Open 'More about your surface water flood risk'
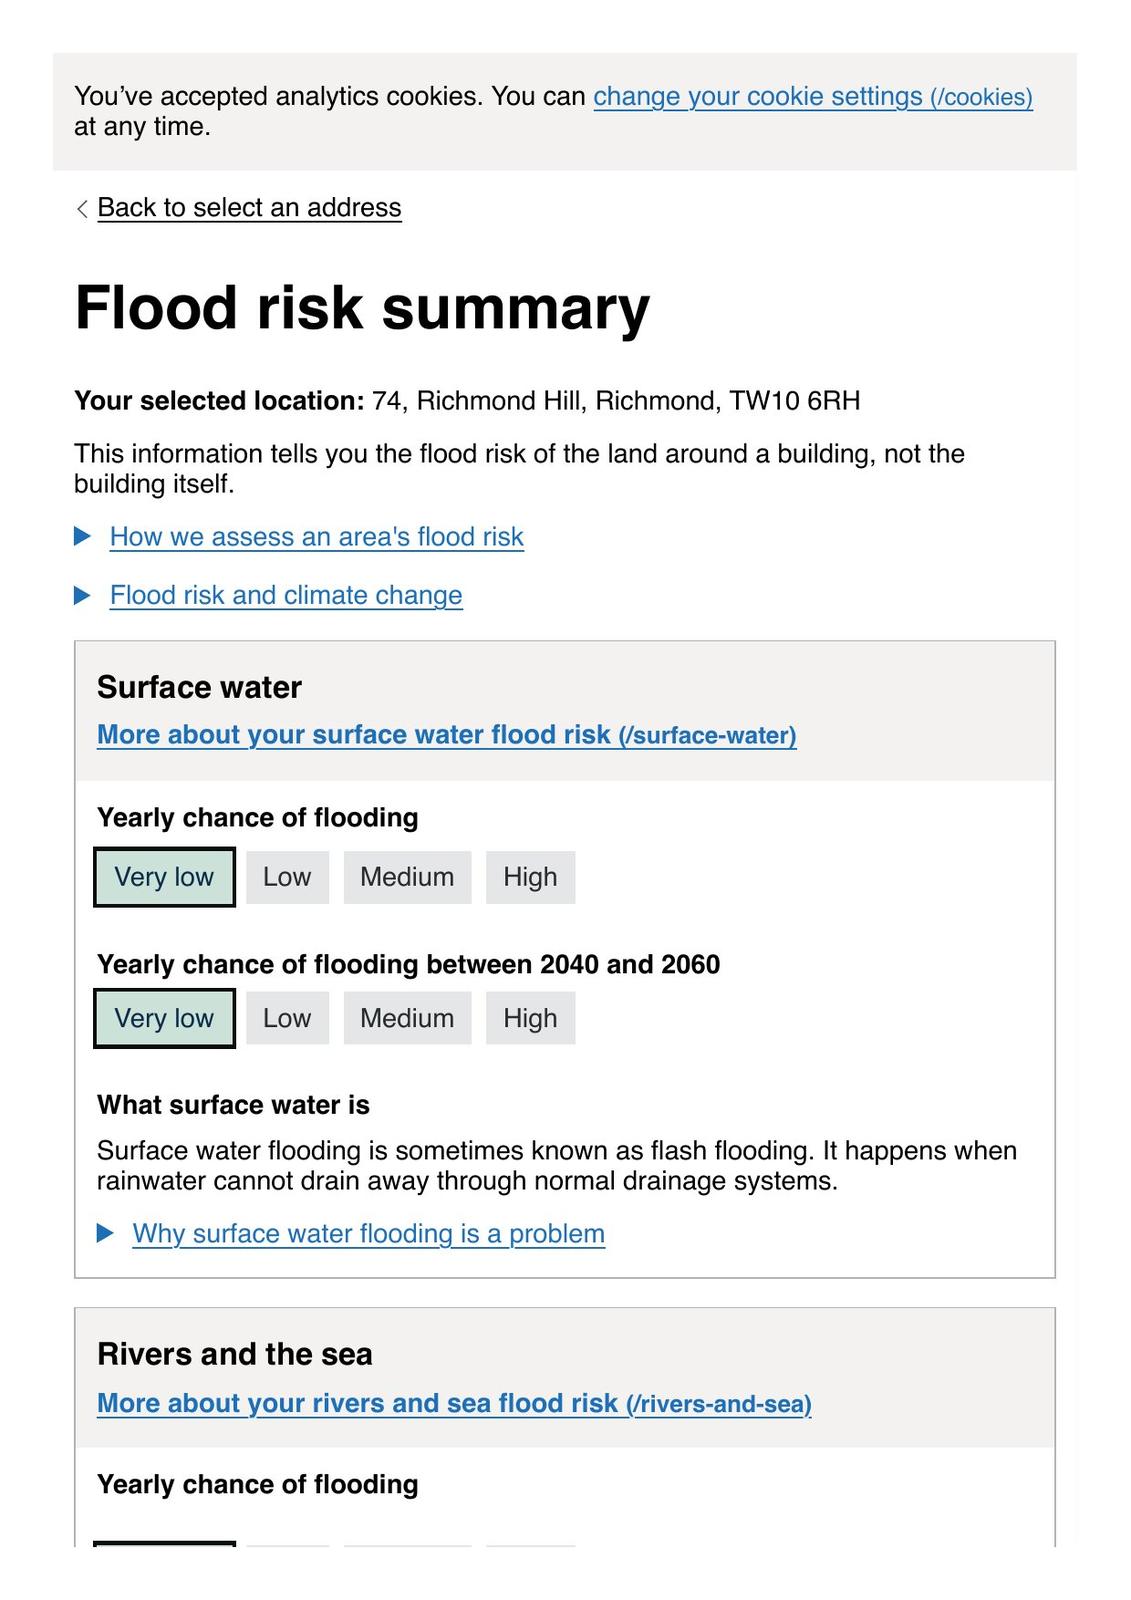The image size is (1131, 1600). tap(446, 735)
